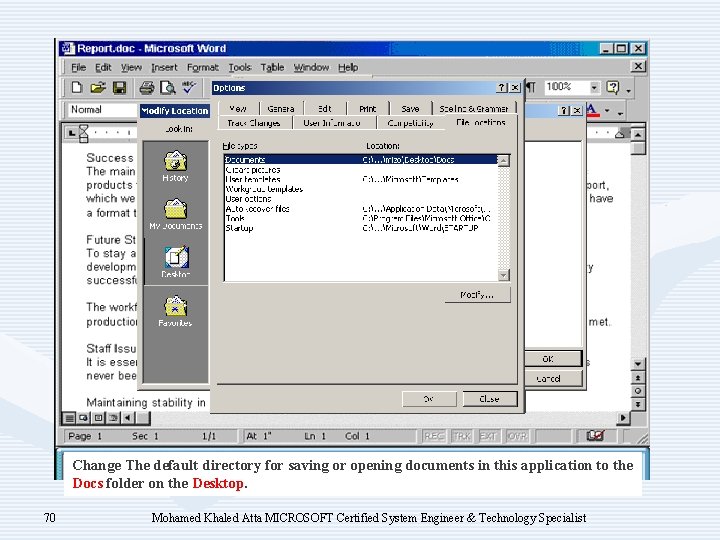Switch to the Edit tab in Options
This screenshot has width=720, height=540.
point(325,109)
